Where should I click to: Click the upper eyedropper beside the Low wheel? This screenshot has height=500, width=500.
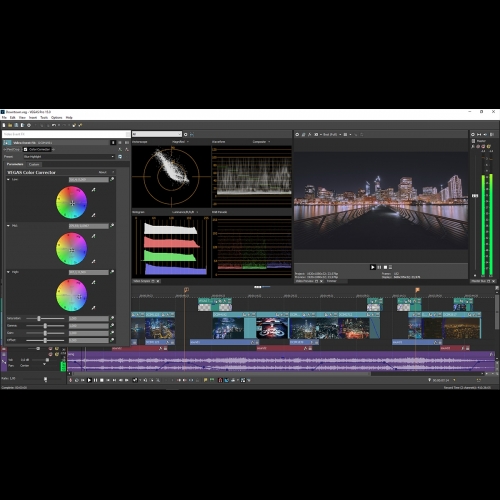coord(94,190)
